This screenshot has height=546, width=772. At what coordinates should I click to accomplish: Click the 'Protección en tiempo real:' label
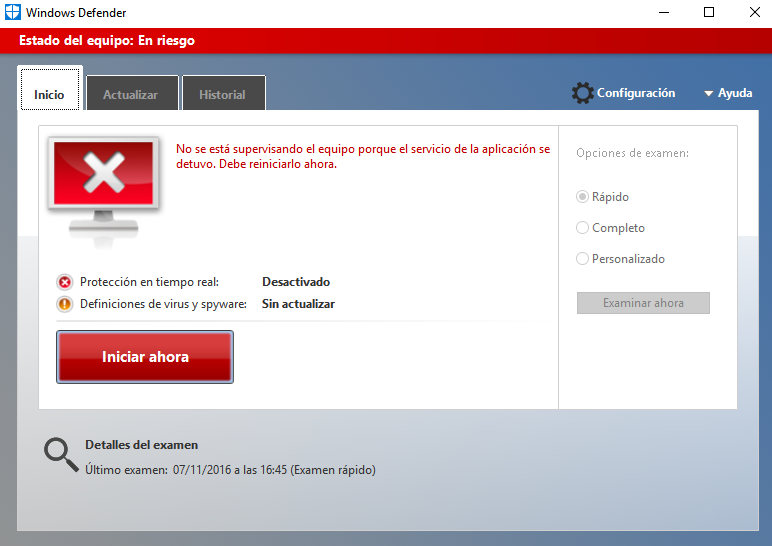pyautogui.click(x=149, y=282)
